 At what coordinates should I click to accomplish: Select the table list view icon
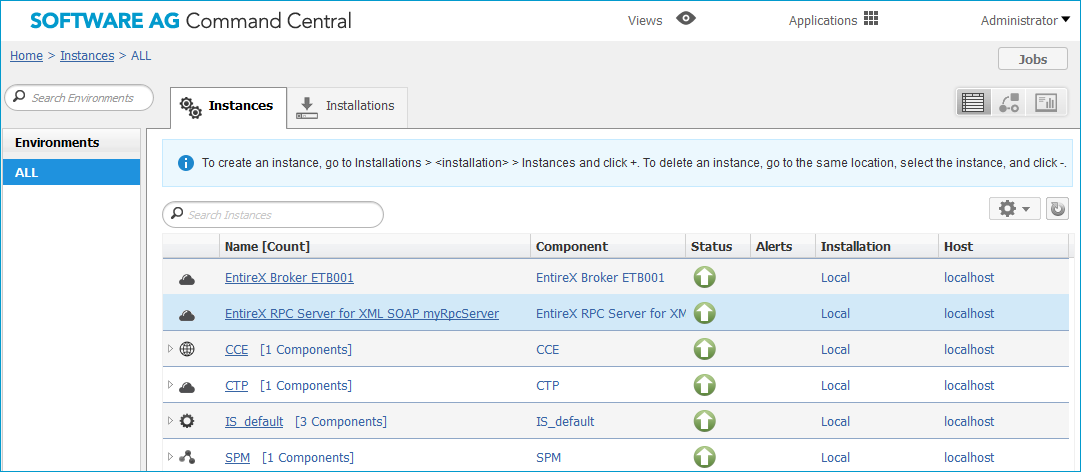[973, 103]
